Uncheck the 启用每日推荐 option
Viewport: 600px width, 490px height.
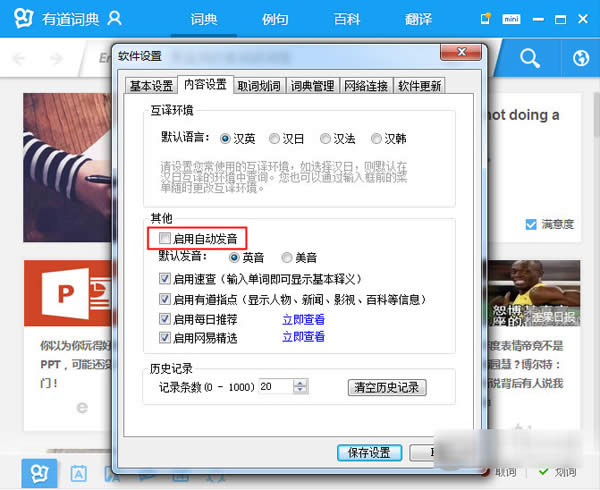165,319
